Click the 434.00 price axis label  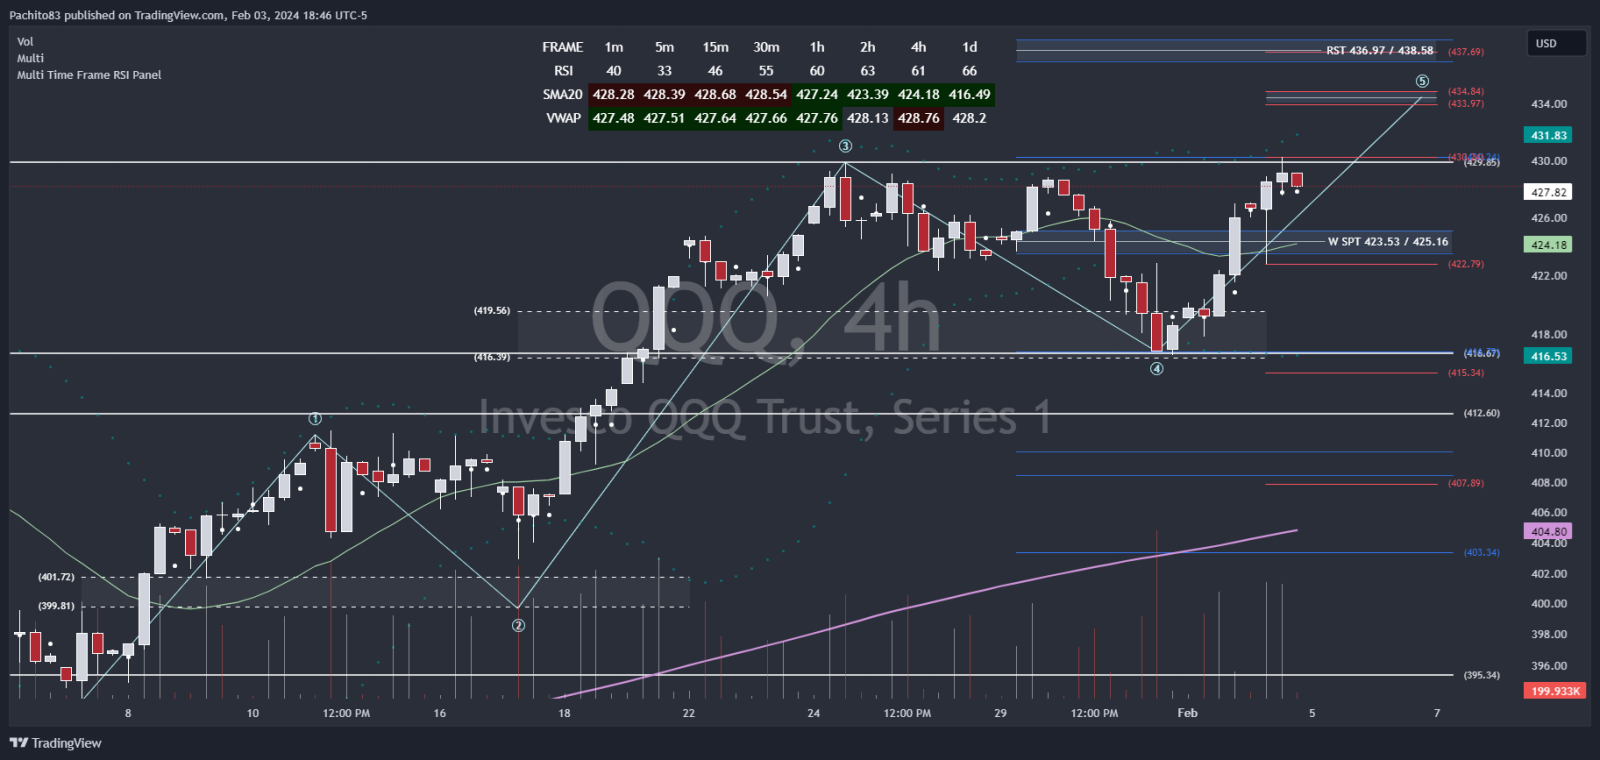click(x=1549, y=104)
